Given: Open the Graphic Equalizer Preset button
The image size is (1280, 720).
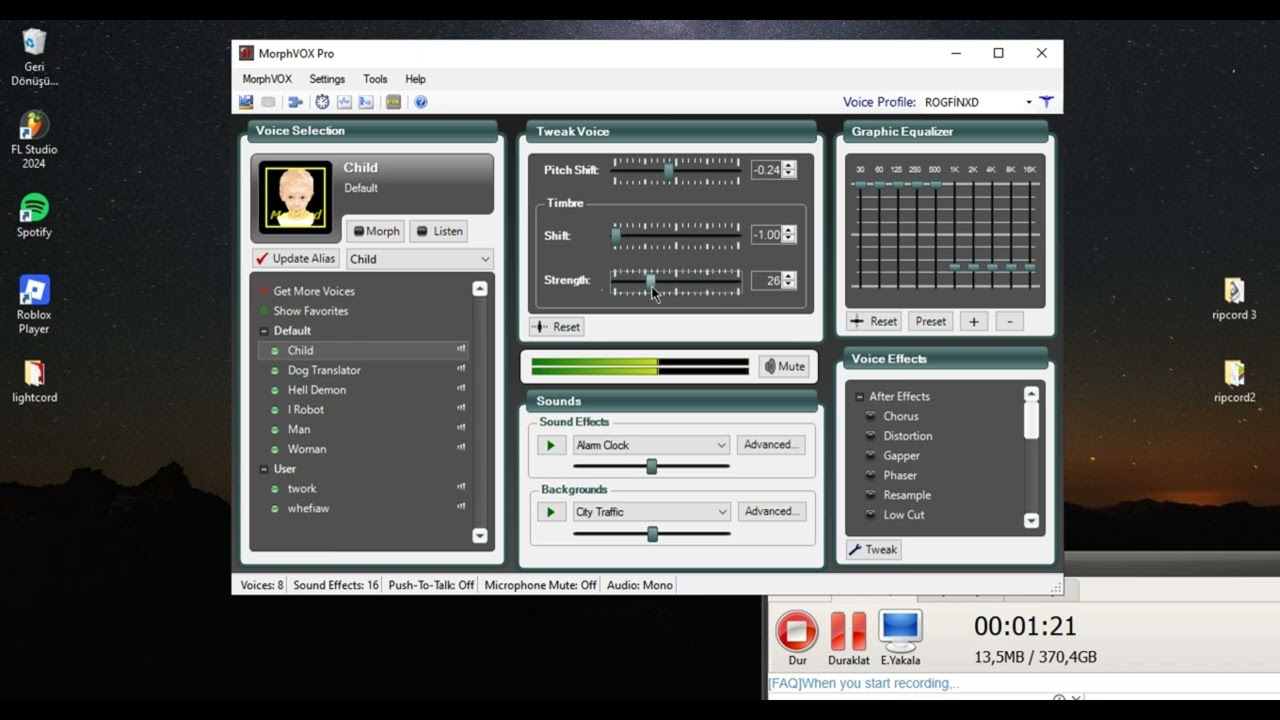Looking at the screenshot, I should (x=930, y=321).
